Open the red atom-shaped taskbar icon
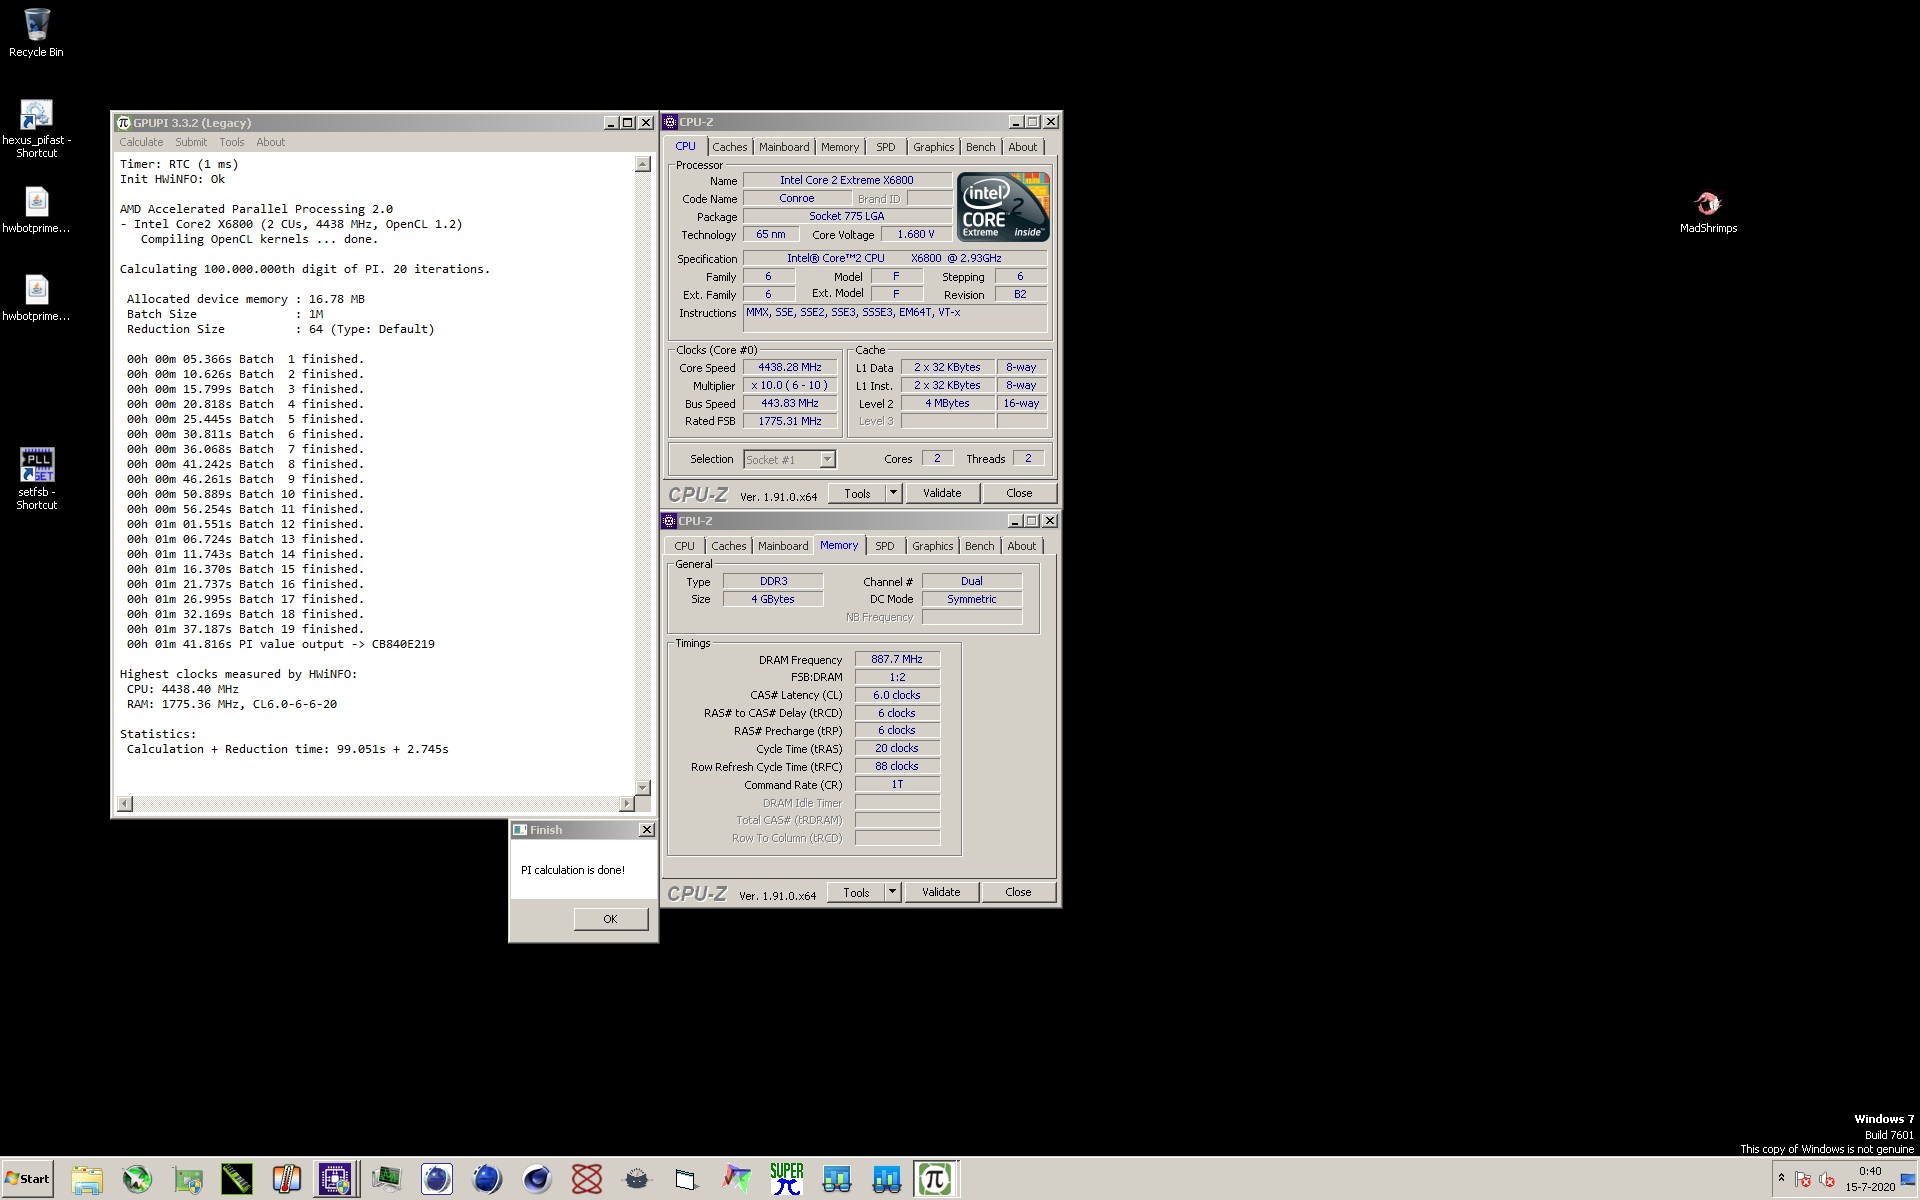 pos(587,1180)
